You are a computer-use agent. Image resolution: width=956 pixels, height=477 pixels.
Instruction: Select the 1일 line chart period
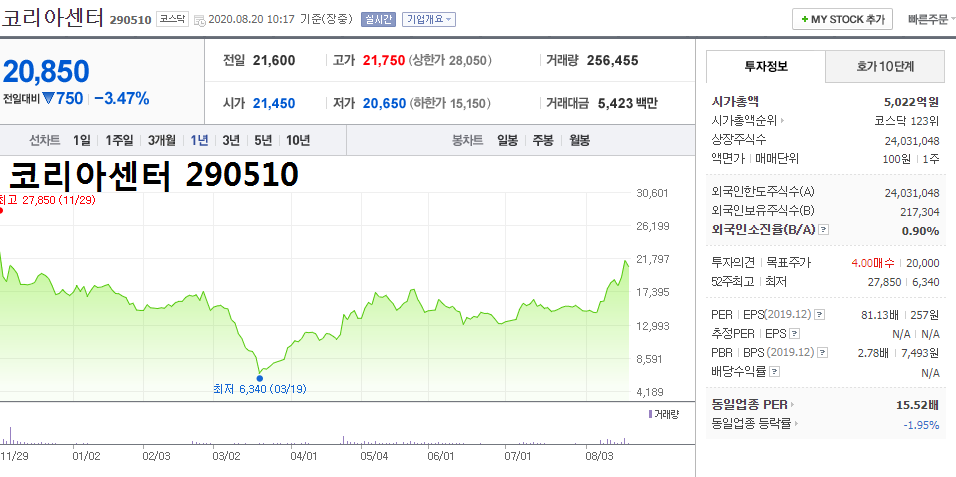[82, 140]
